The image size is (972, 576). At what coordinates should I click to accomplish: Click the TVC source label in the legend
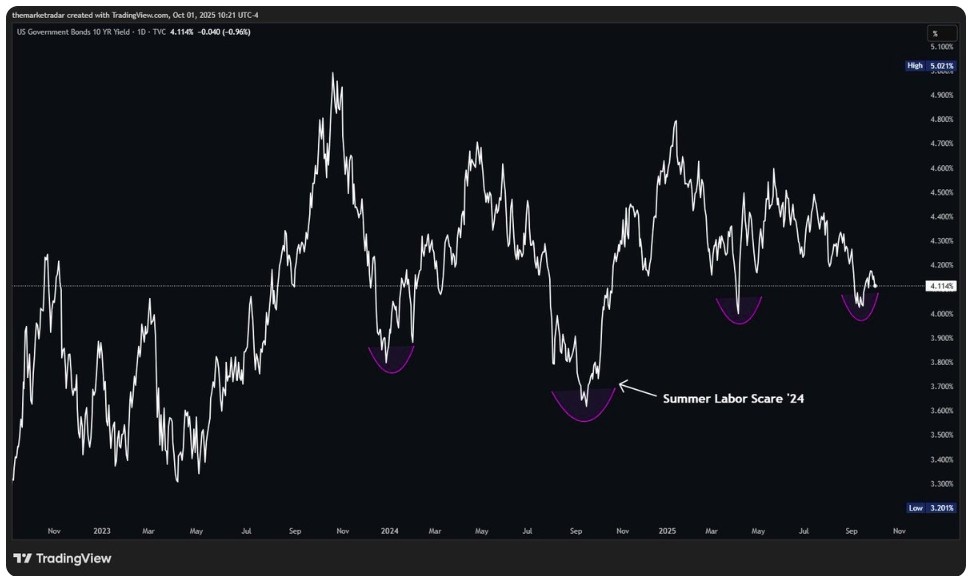pyautogui.click(x=159, y=32)
